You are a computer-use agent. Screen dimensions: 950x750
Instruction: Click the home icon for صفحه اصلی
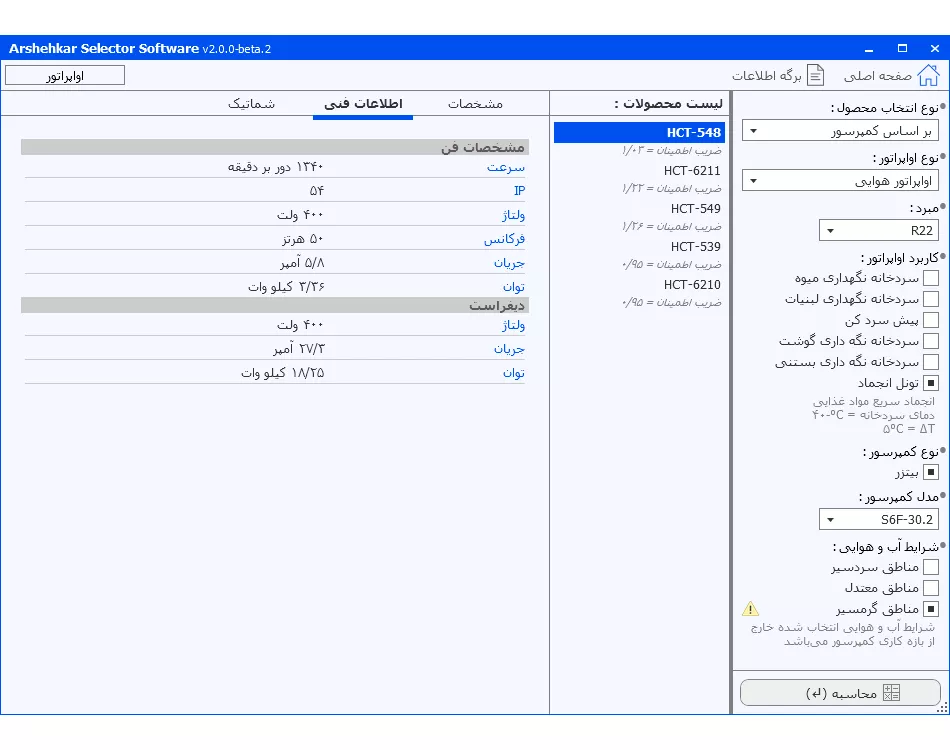(928, 76)
